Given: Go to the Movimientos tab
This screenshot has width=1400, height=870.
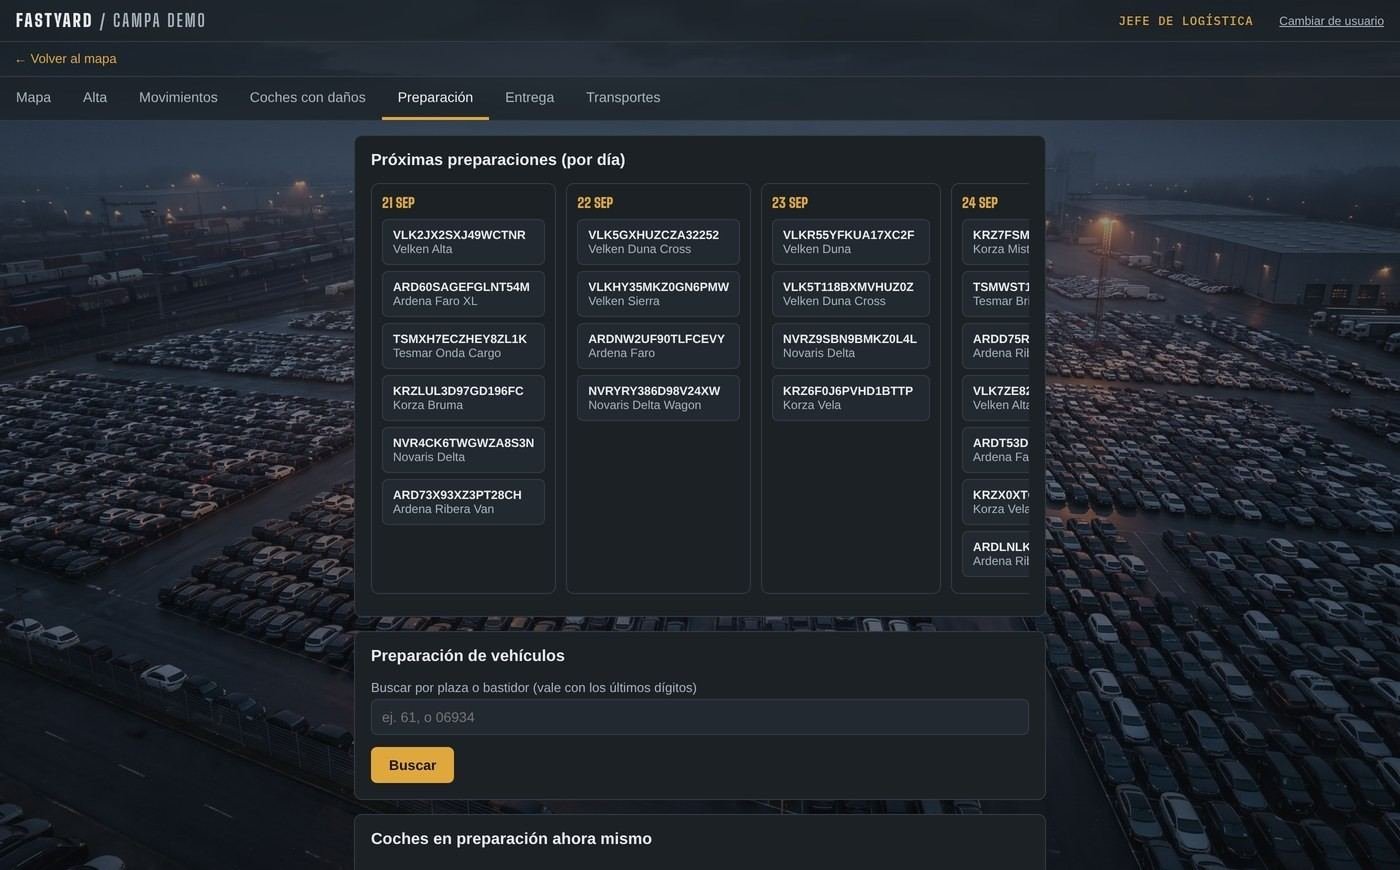Looking at the screenshot, I should click(x=178, y=98).
